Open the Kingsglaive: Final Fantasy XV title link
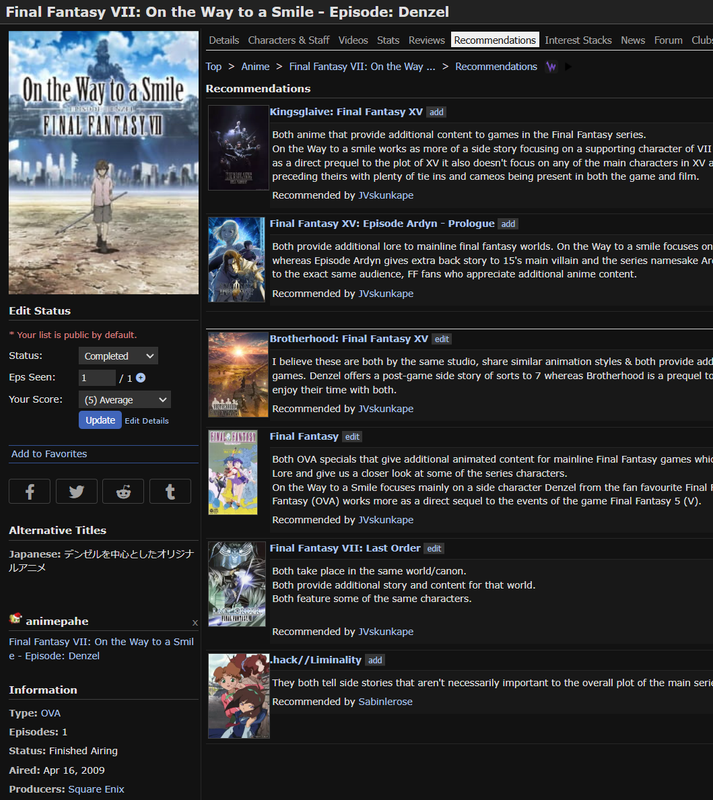The width and height of the screenshot is (713, 800). [346, 112]
